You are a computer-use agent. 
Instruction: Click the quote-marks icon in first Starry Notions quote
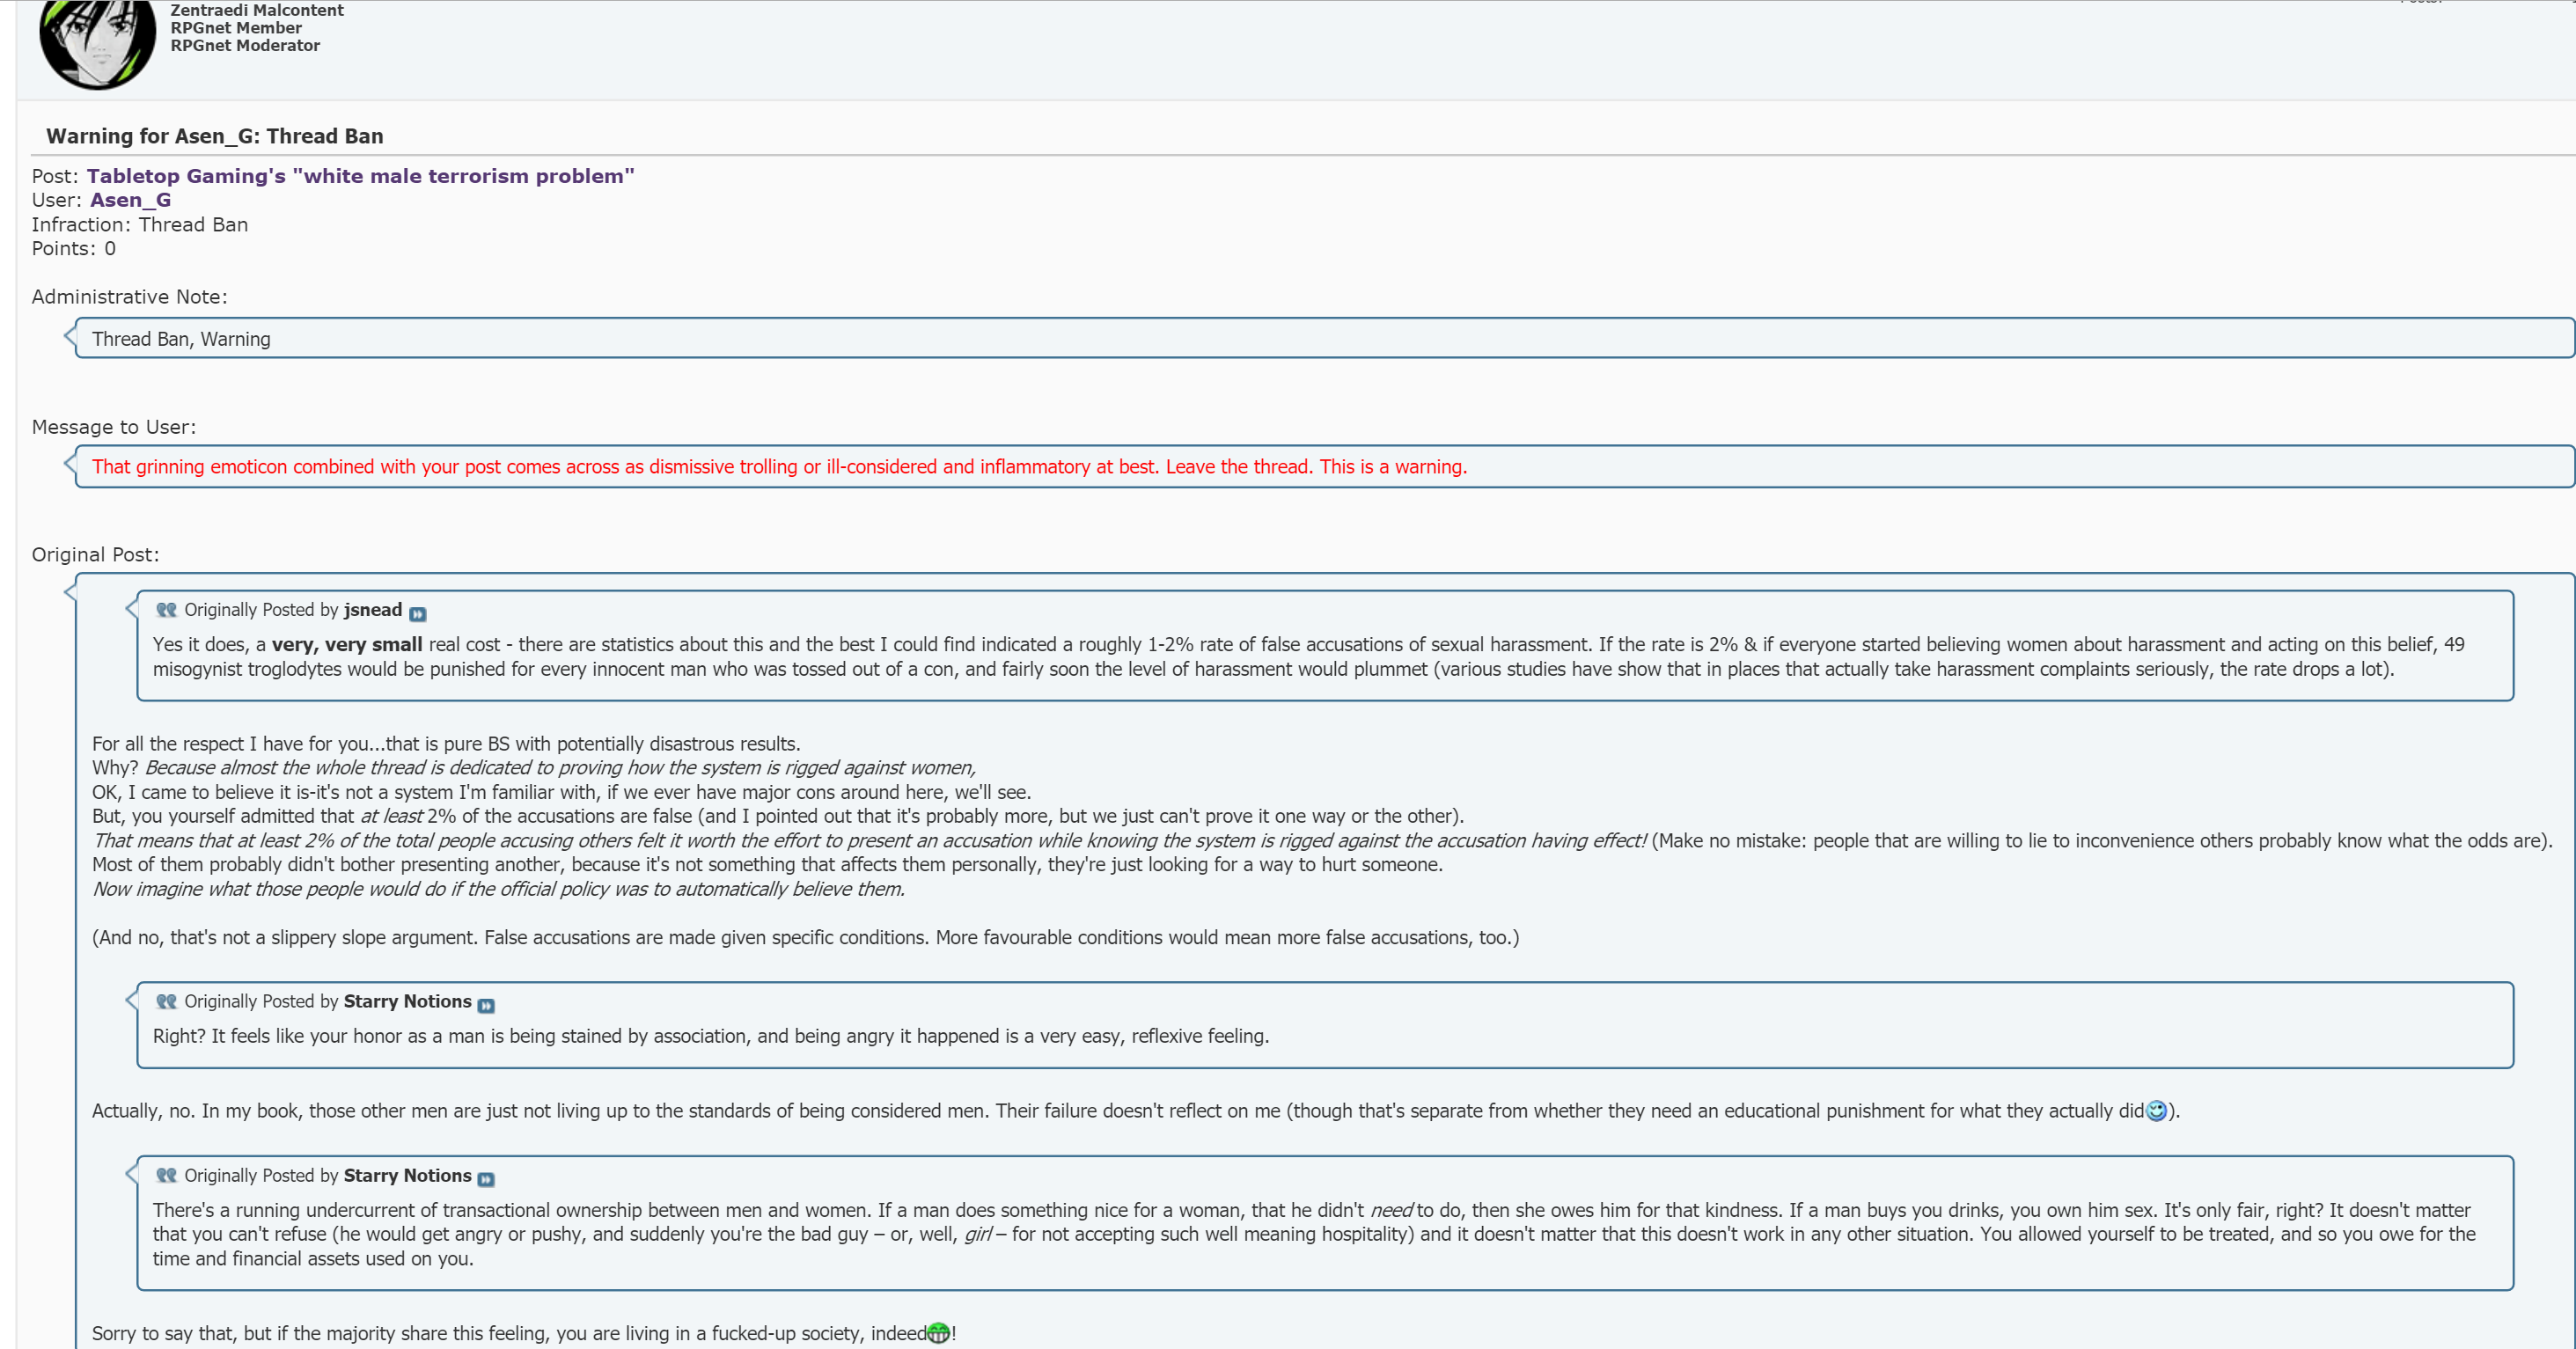[x=166, y=1002]
